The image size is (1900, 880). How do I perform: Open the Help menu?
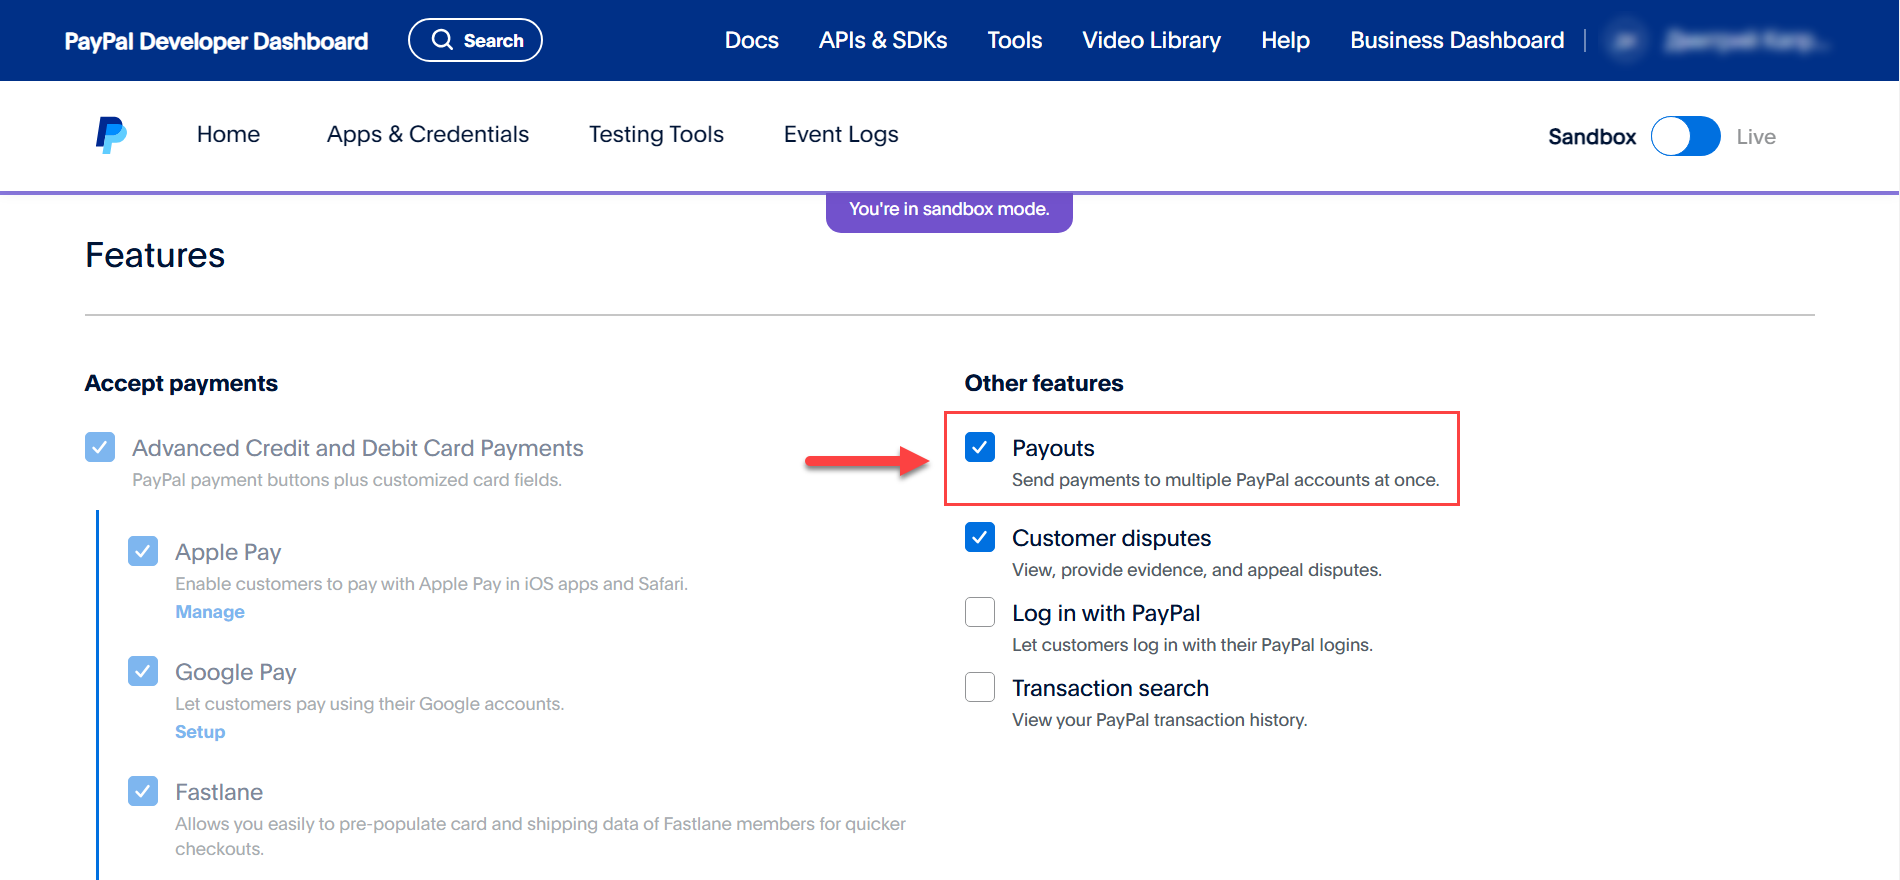[1286, 40]
